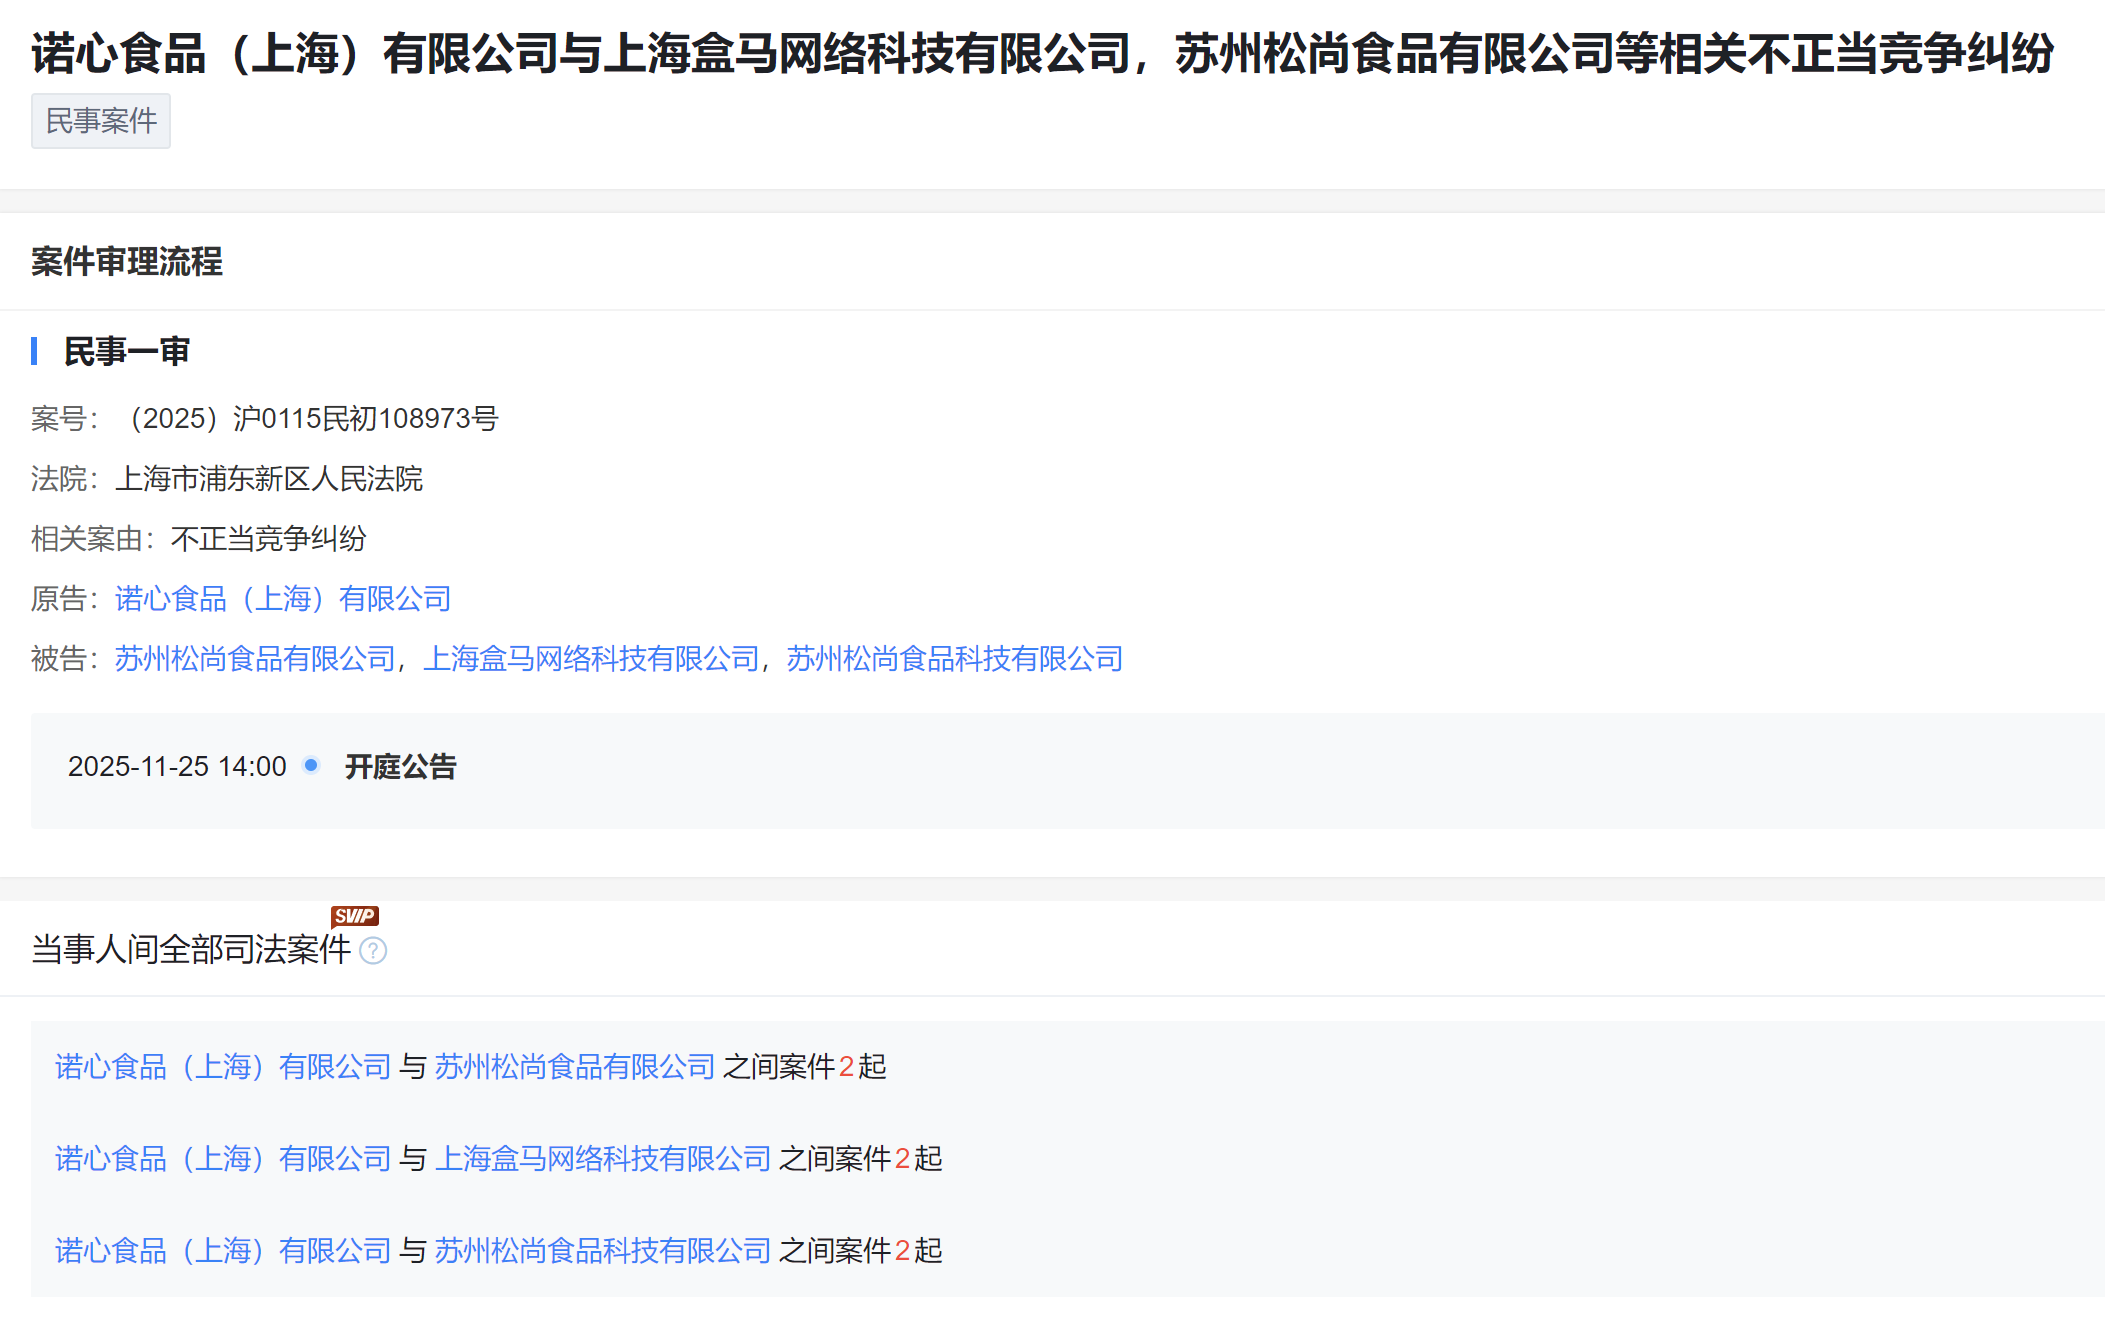
Task: Click 诺心食品 link in the 上海盒马网络科技 case-count row
Action: coord(223,1159)
